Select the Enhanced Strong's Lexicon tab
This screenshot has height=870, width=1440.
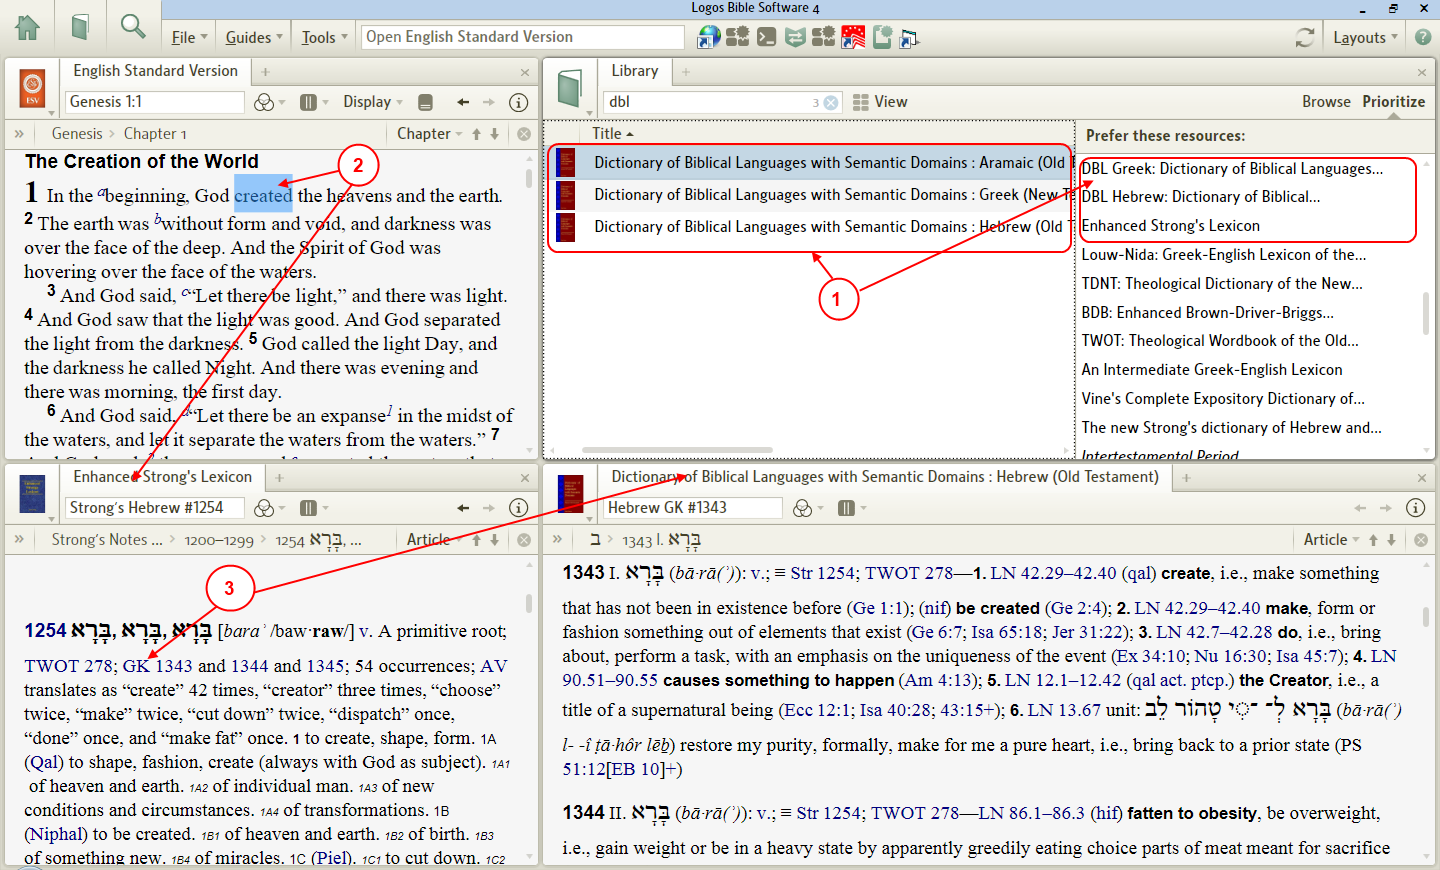tap(162, 477)
